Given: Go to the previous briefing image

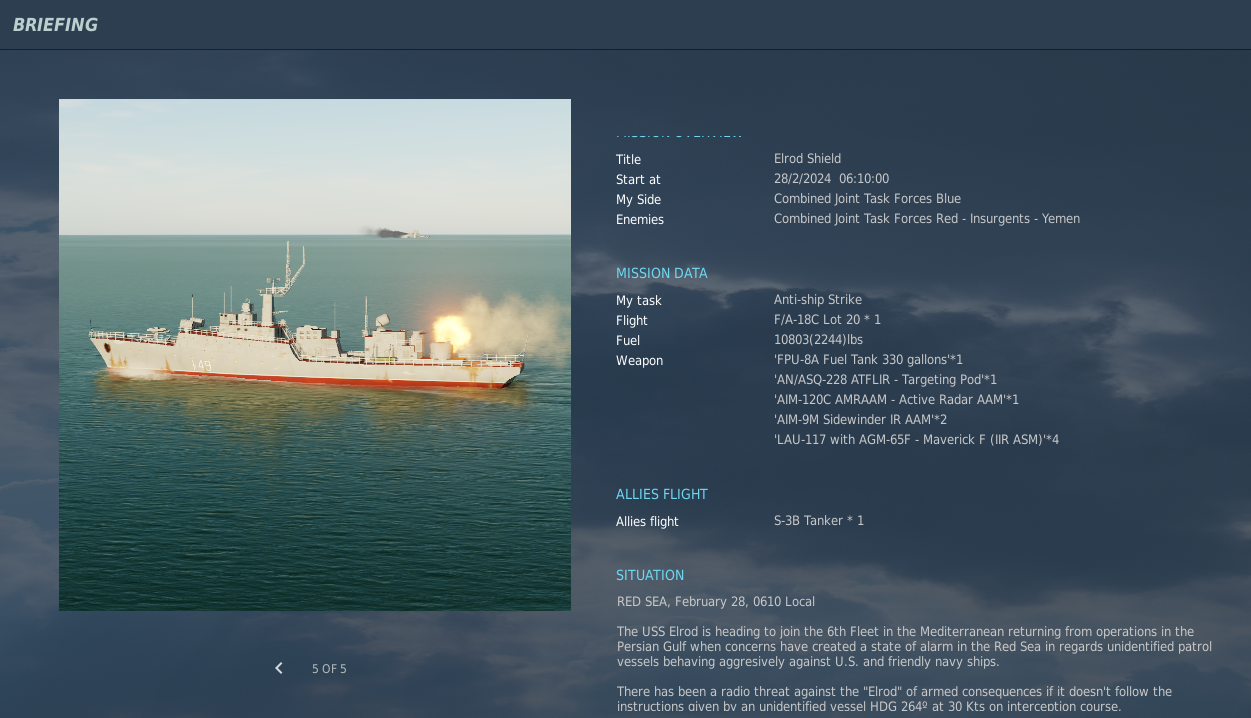Looking at the screenshot, I should coord(279,668).
